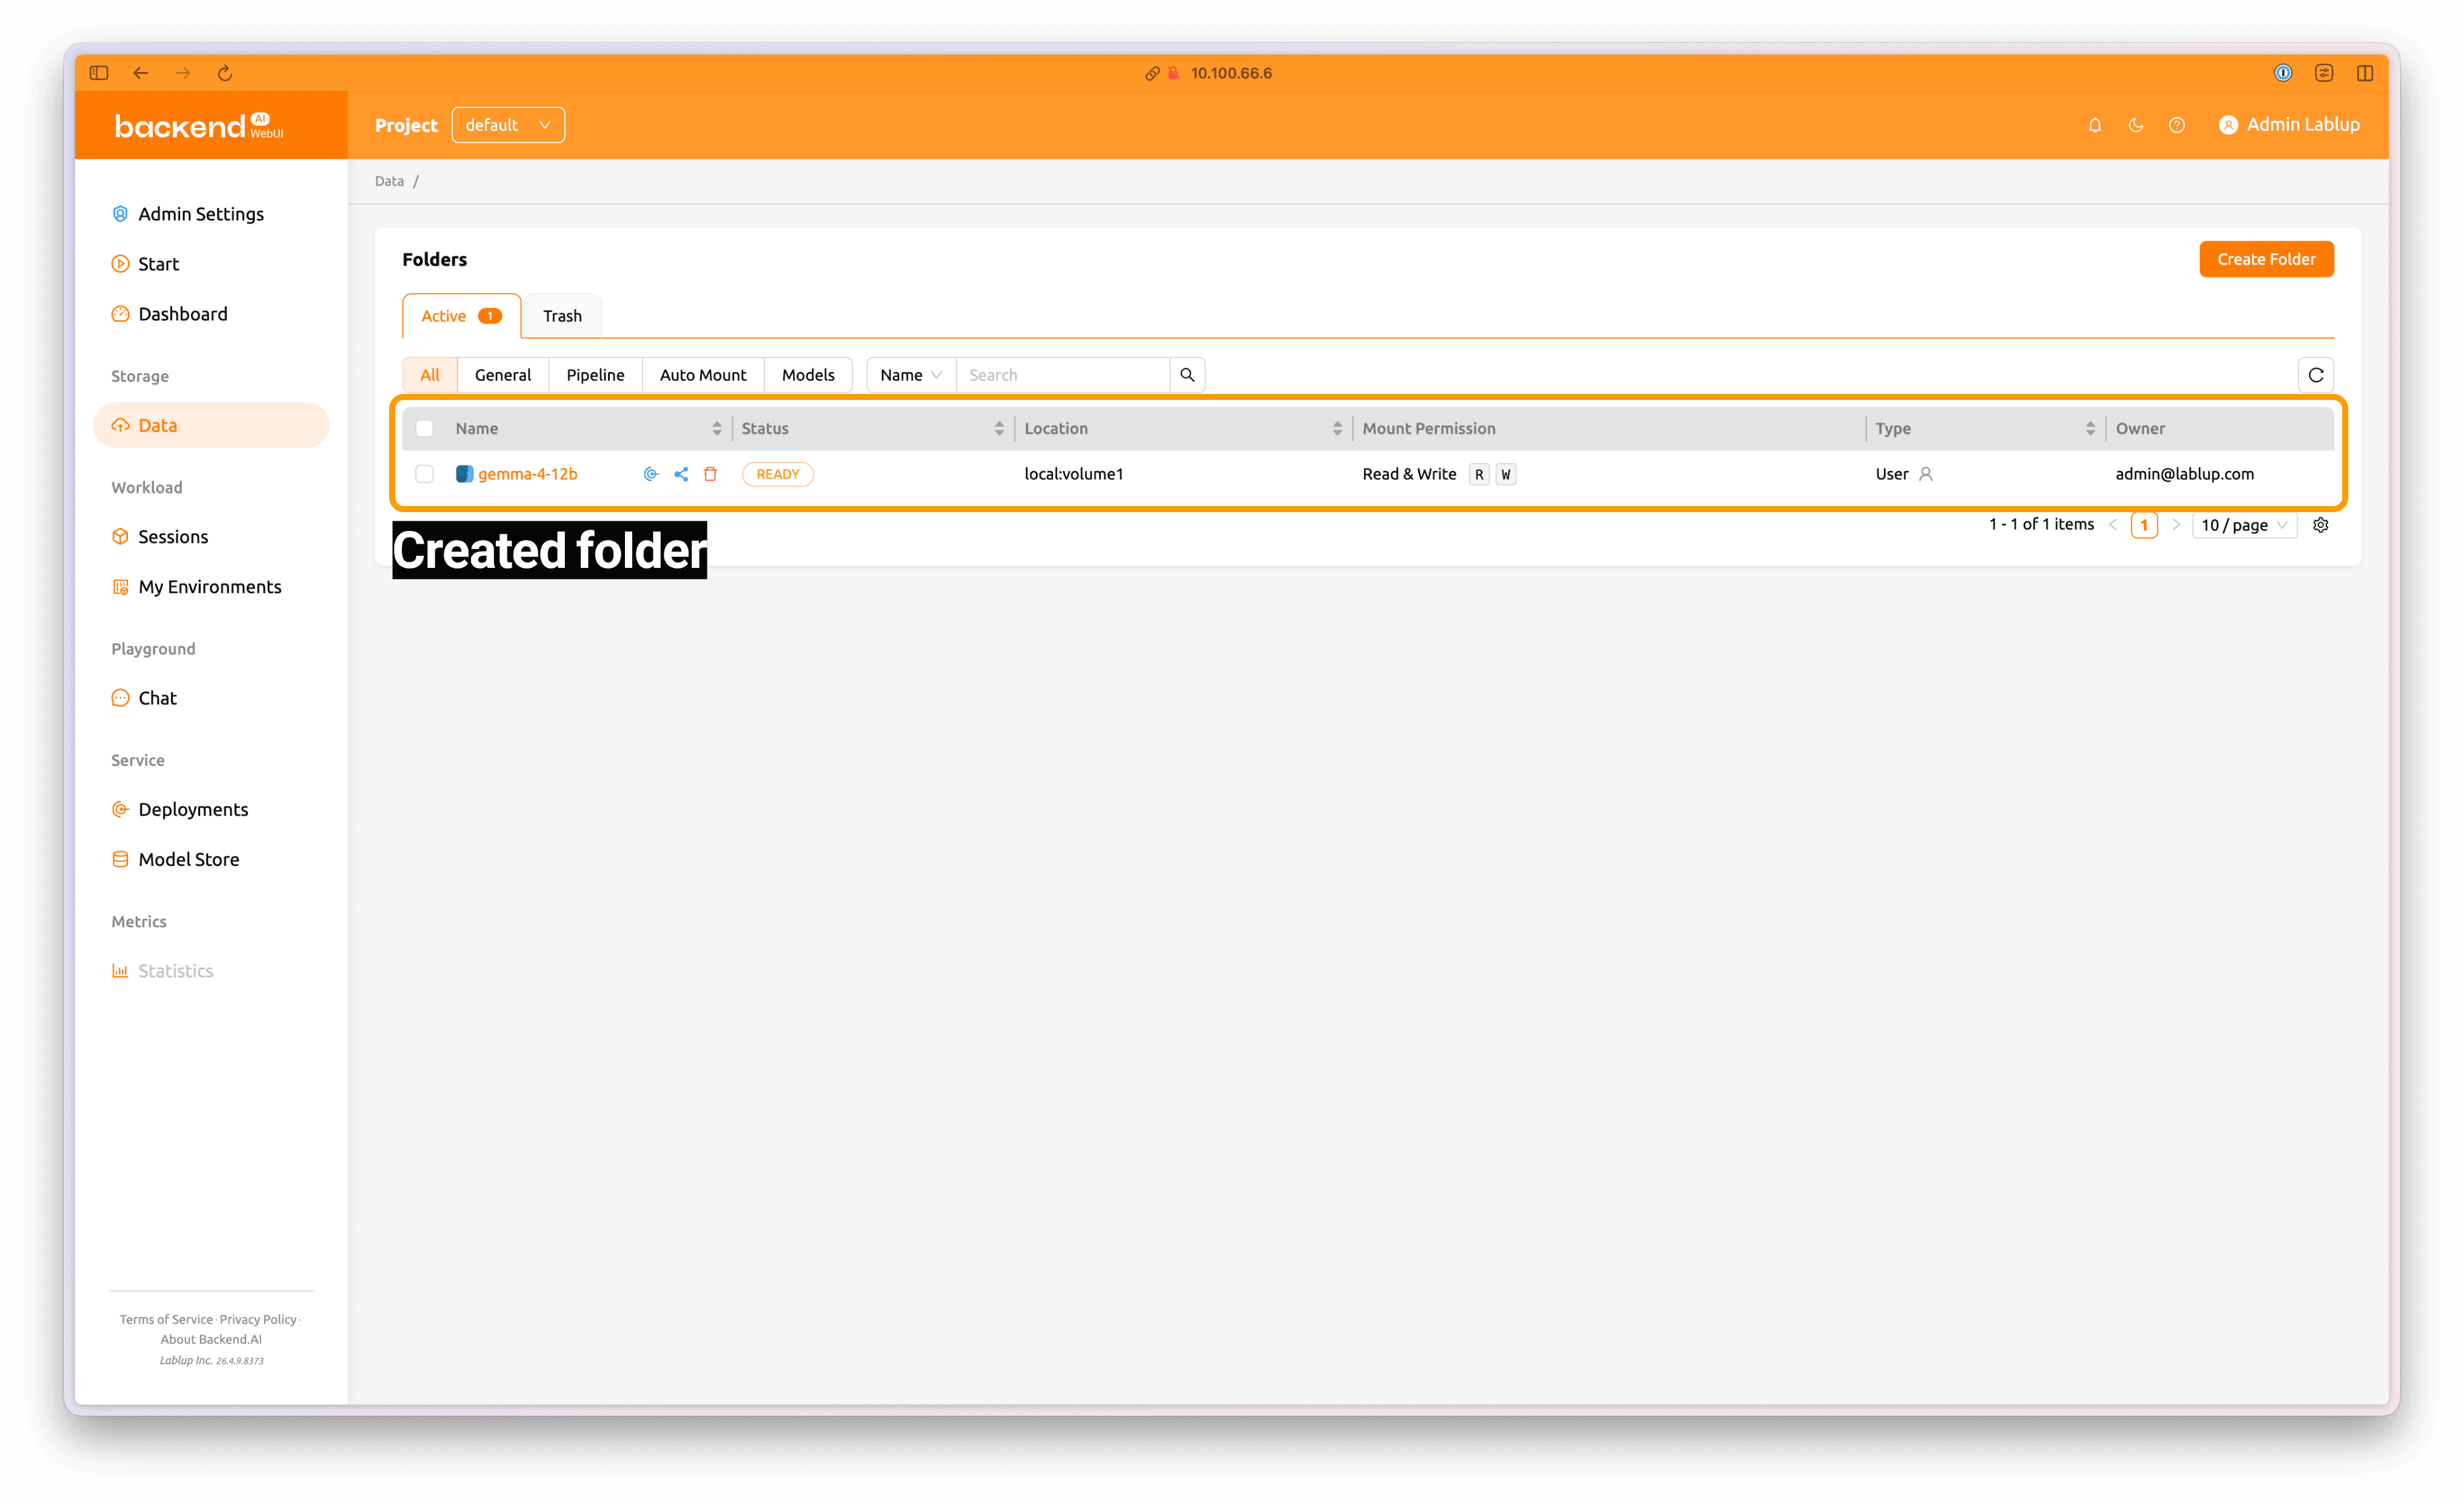Click the R permission badge
Screen dimensions: 2464x1500
tap(1479, 474)
